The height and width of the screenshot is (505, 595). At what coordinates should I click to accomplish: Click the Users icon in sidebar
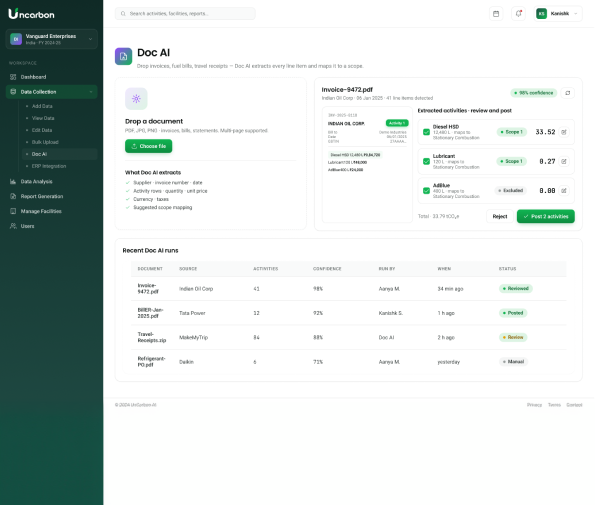point(13,226)
